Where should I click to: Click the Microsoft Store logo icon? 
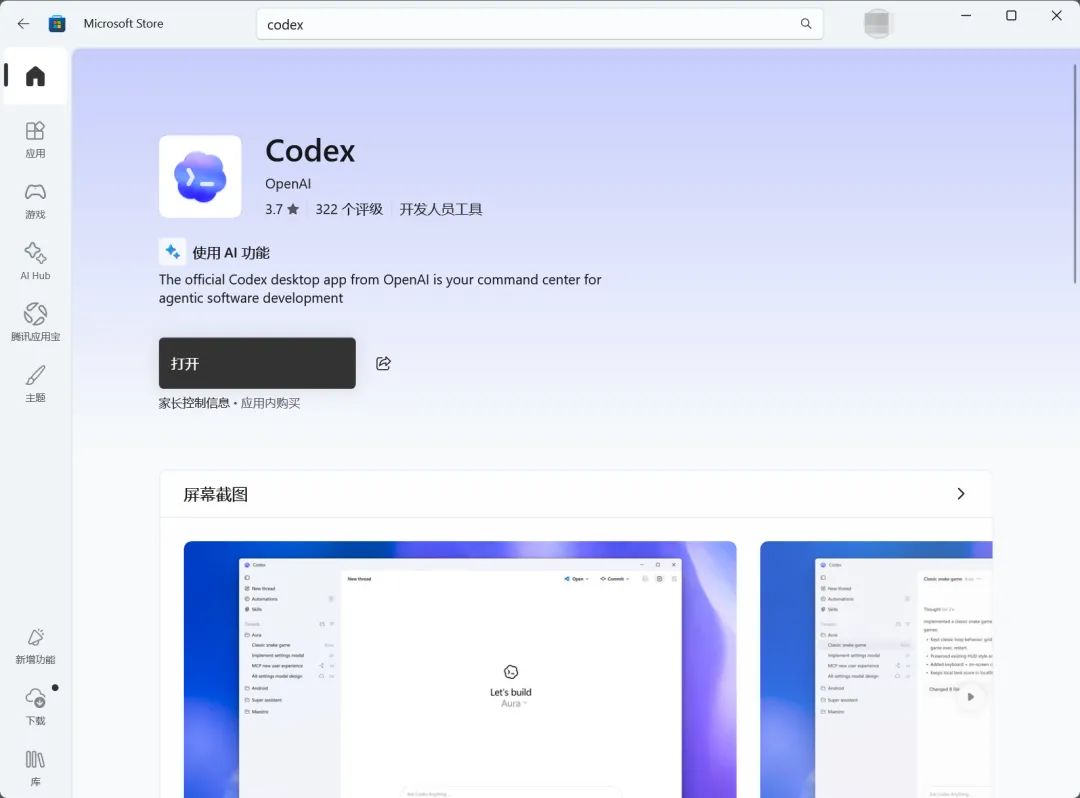click(57, 24)
